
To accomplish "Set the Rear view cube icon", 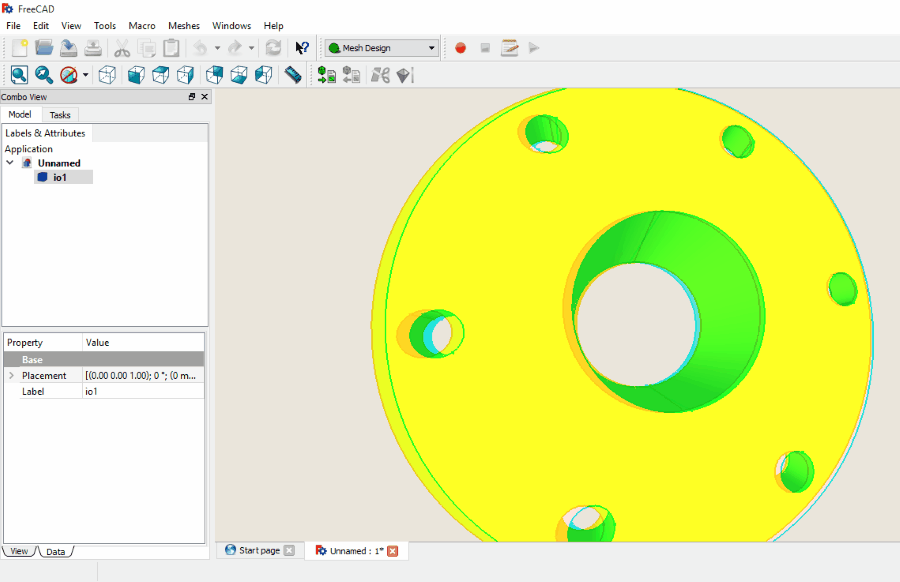I will pyautogui.click(x=214, y=75).
